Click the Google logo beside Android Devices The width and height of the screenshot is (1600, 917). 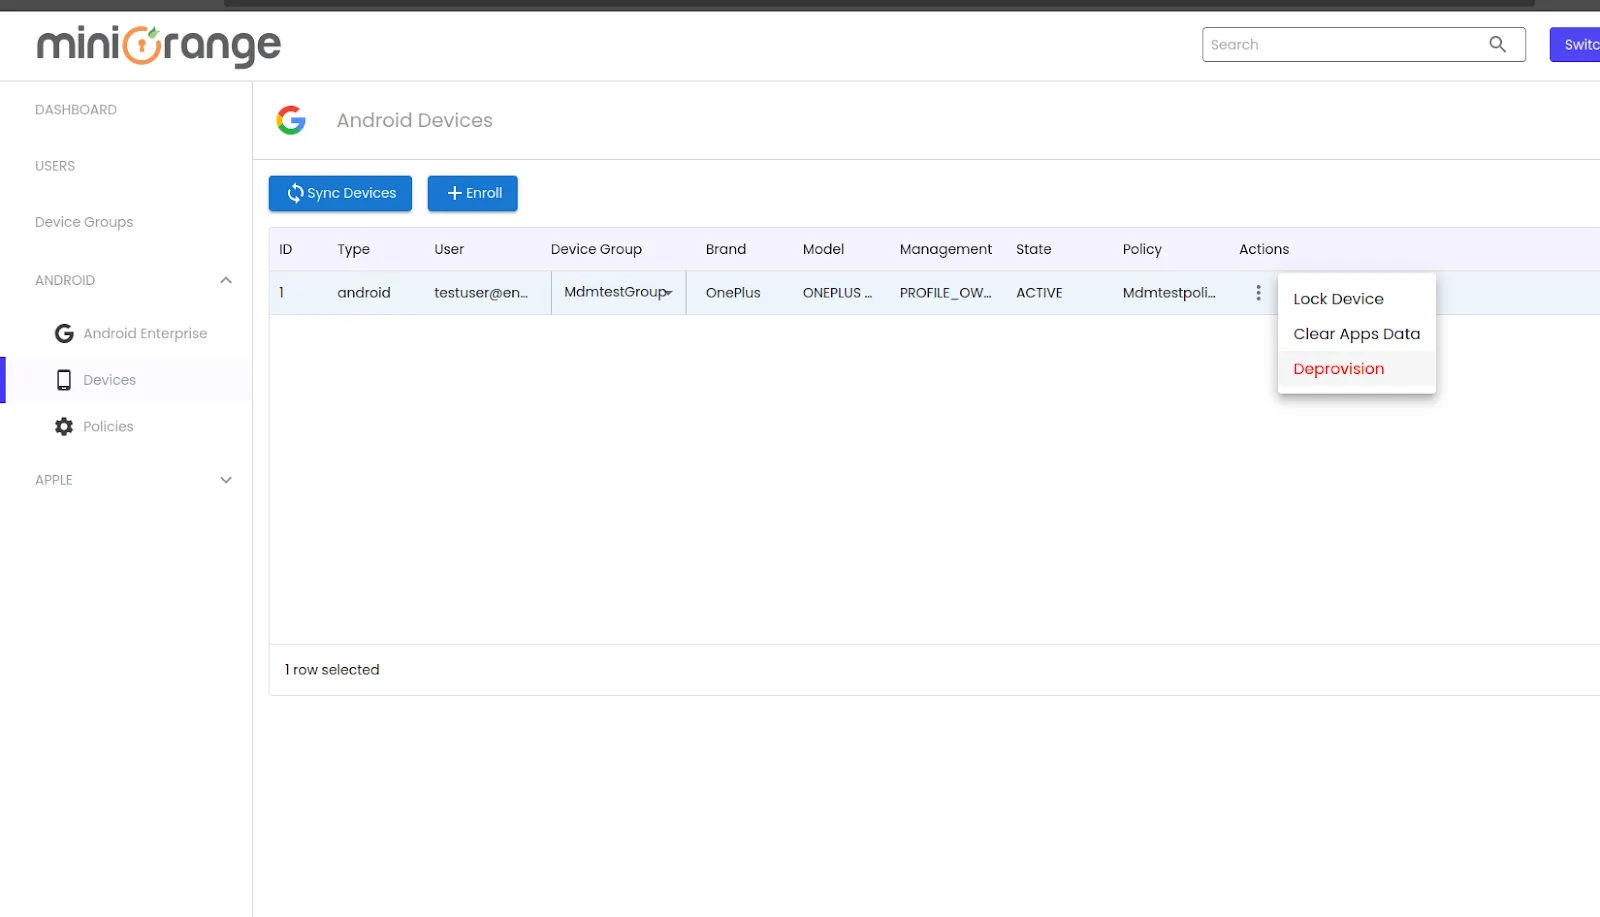(x=291, y=120)
